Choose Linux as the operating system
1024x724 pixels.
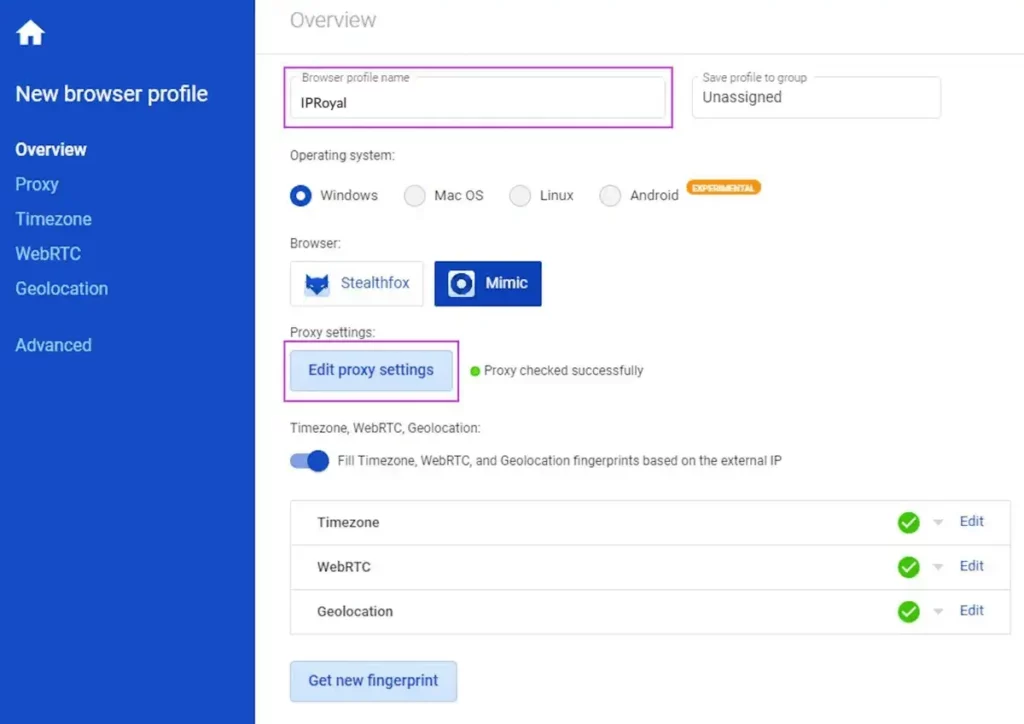(x=520, y=196)
